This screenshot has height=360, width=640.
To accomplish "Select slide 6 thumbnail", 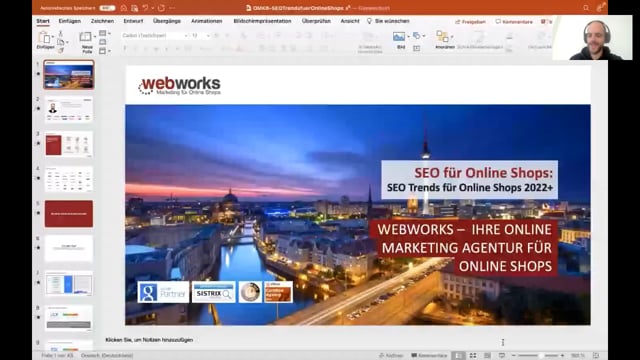I will tap(69, 248).
